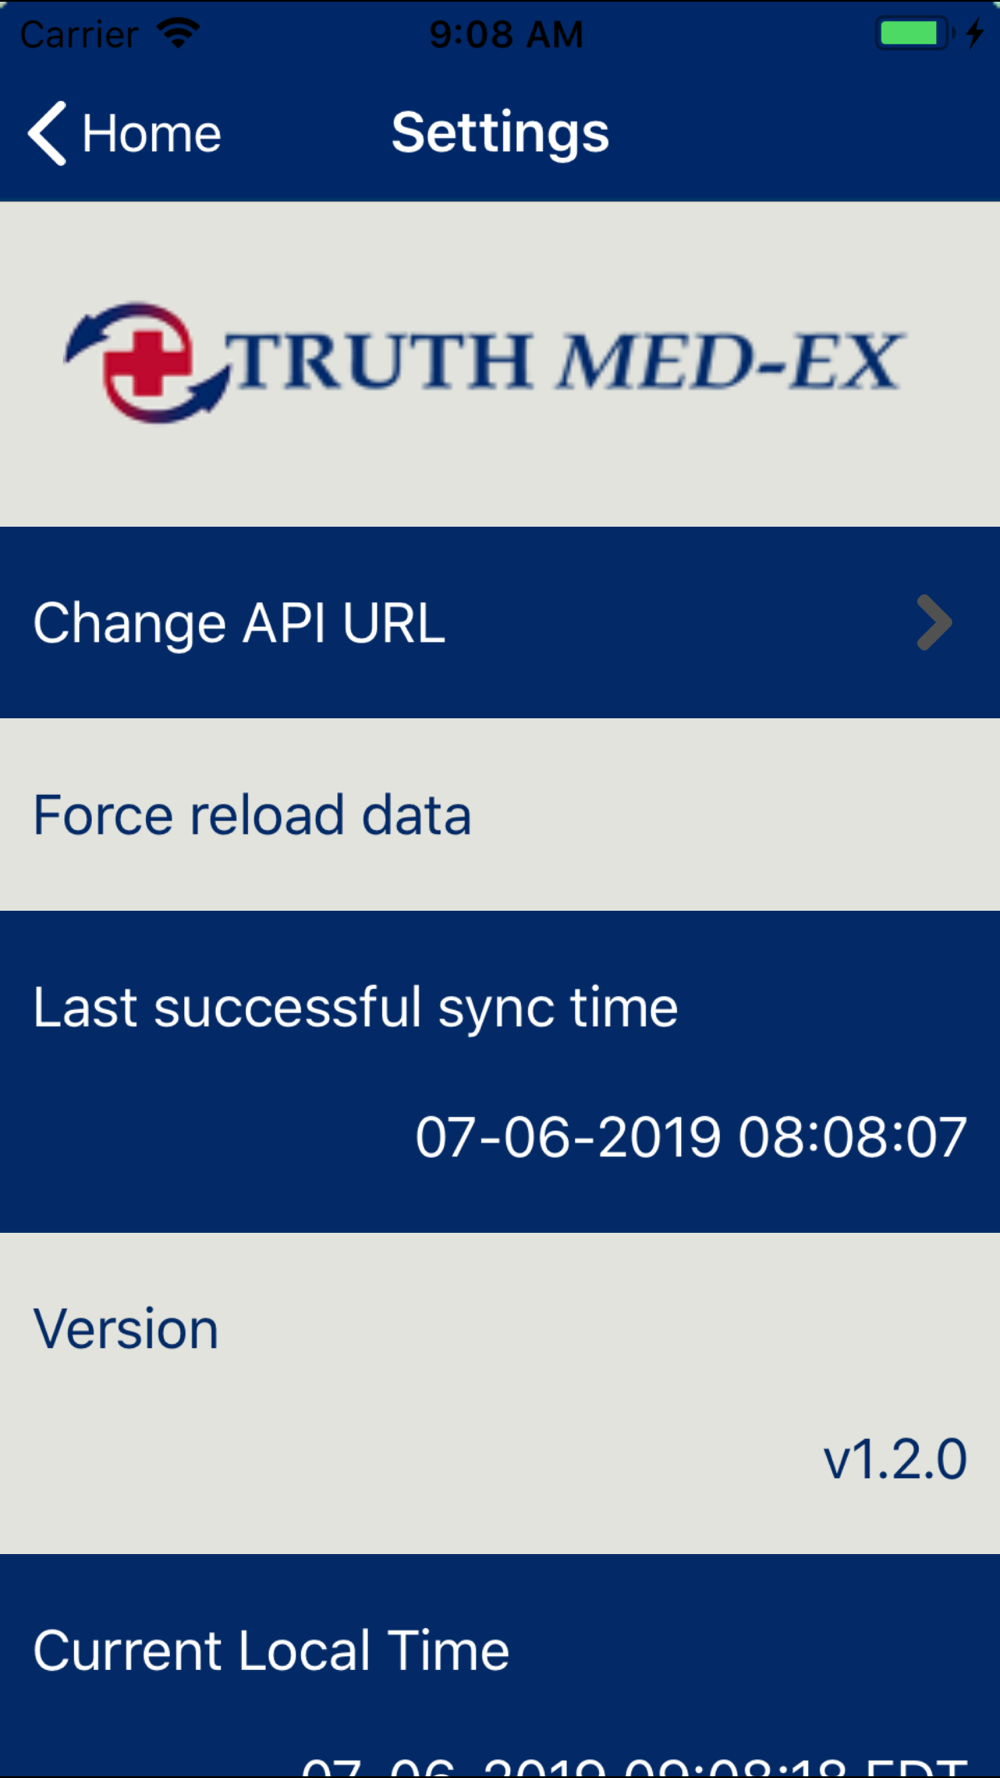1000x1778 pixels.
Task: Tap the Truth Med-Ex logo banner
Action: [500, 364]
